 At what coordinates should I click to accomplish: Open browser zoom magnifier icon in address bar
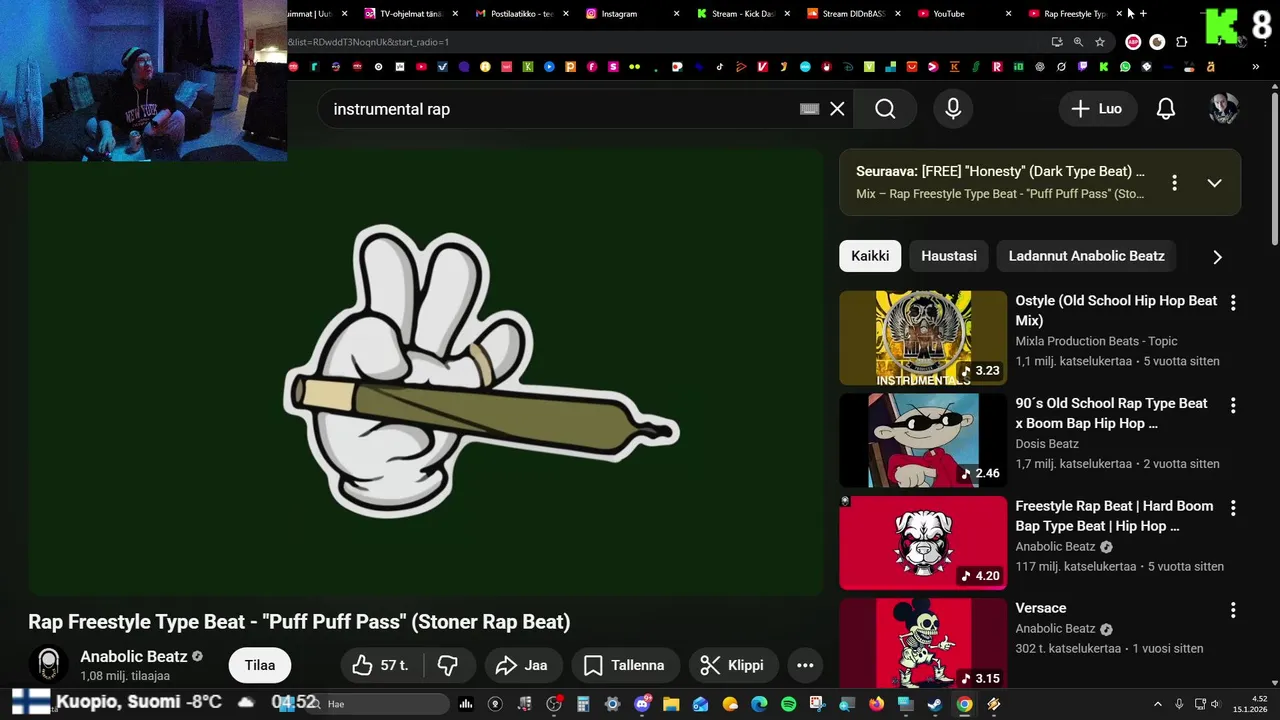point(1078,42)
